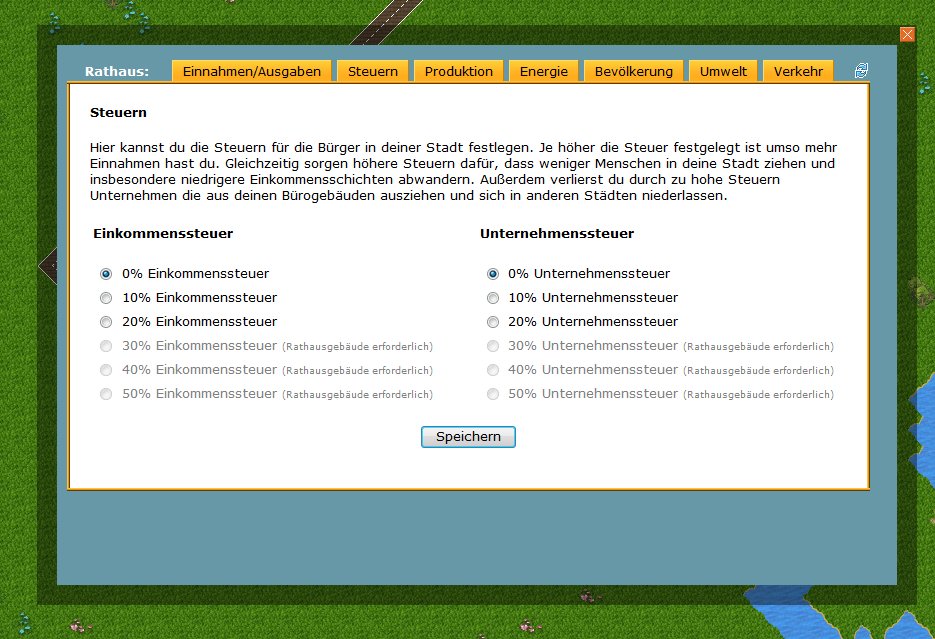Select disabled 30% Einkommenssteuer option
Screen dimensions: 935x639
[106, 346]
